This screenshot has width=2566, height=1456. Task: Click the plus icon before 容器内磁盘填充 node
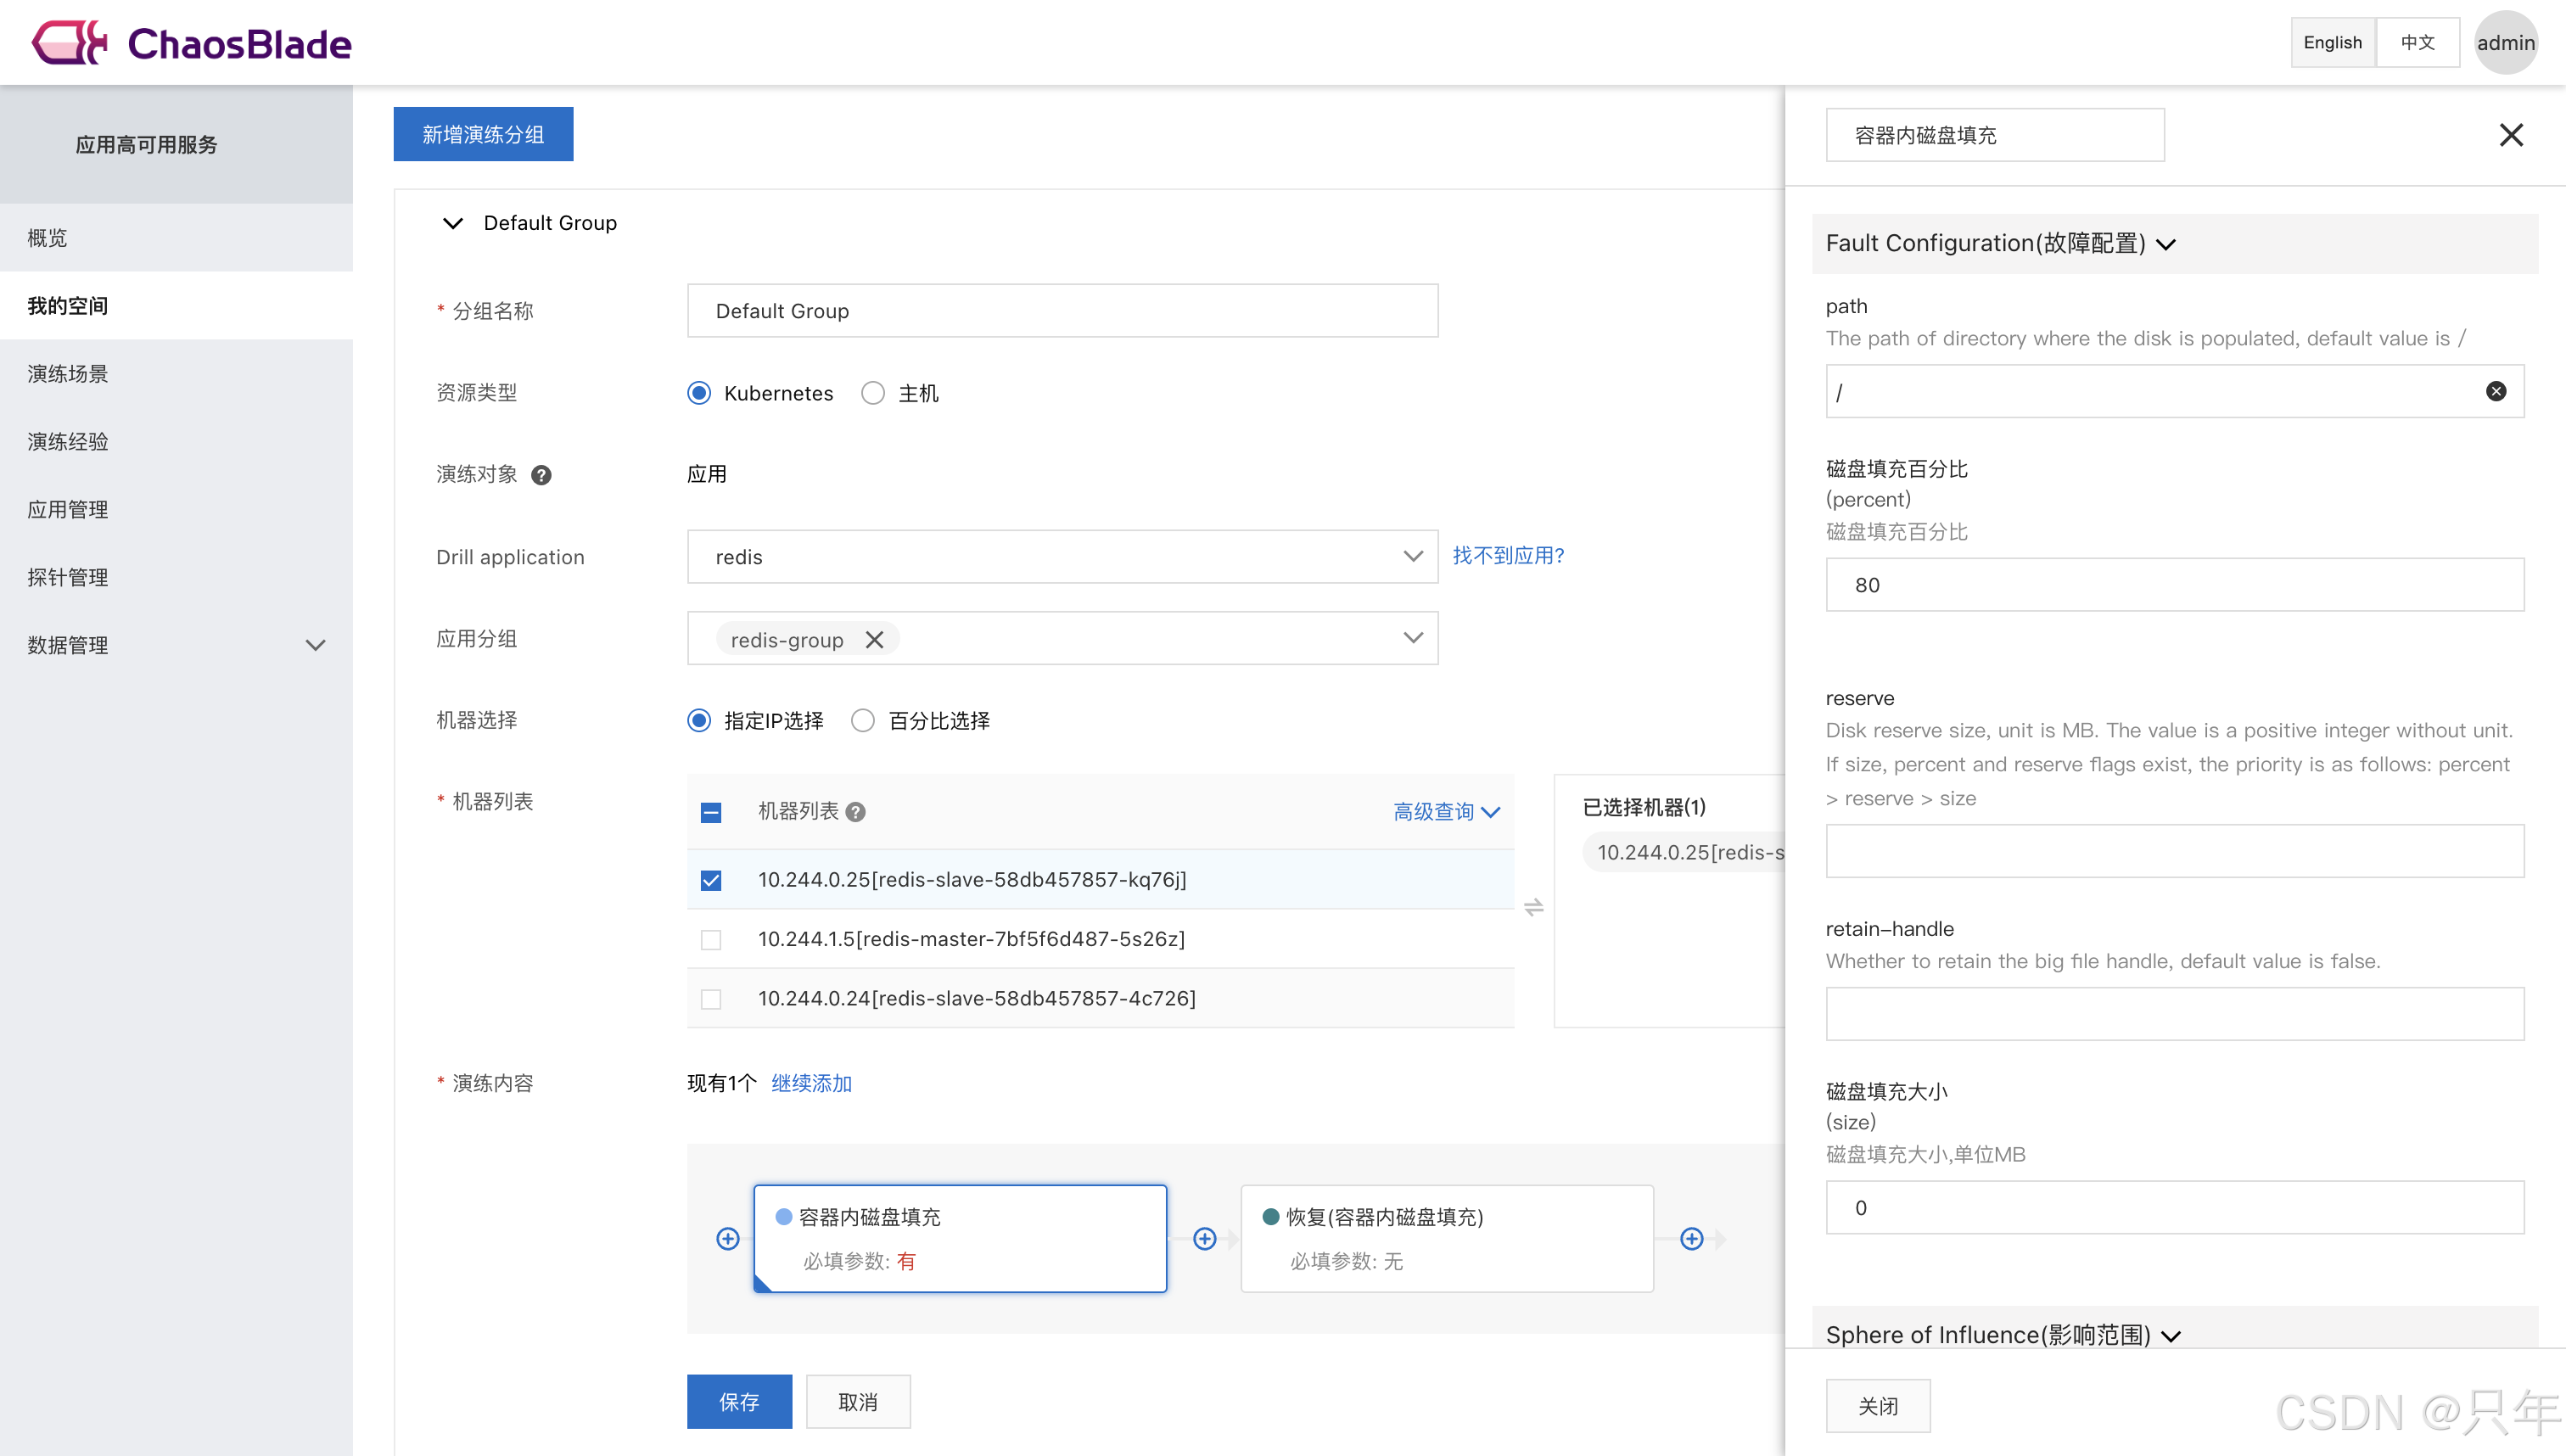pyautogui.click(x=728, y=1239)
